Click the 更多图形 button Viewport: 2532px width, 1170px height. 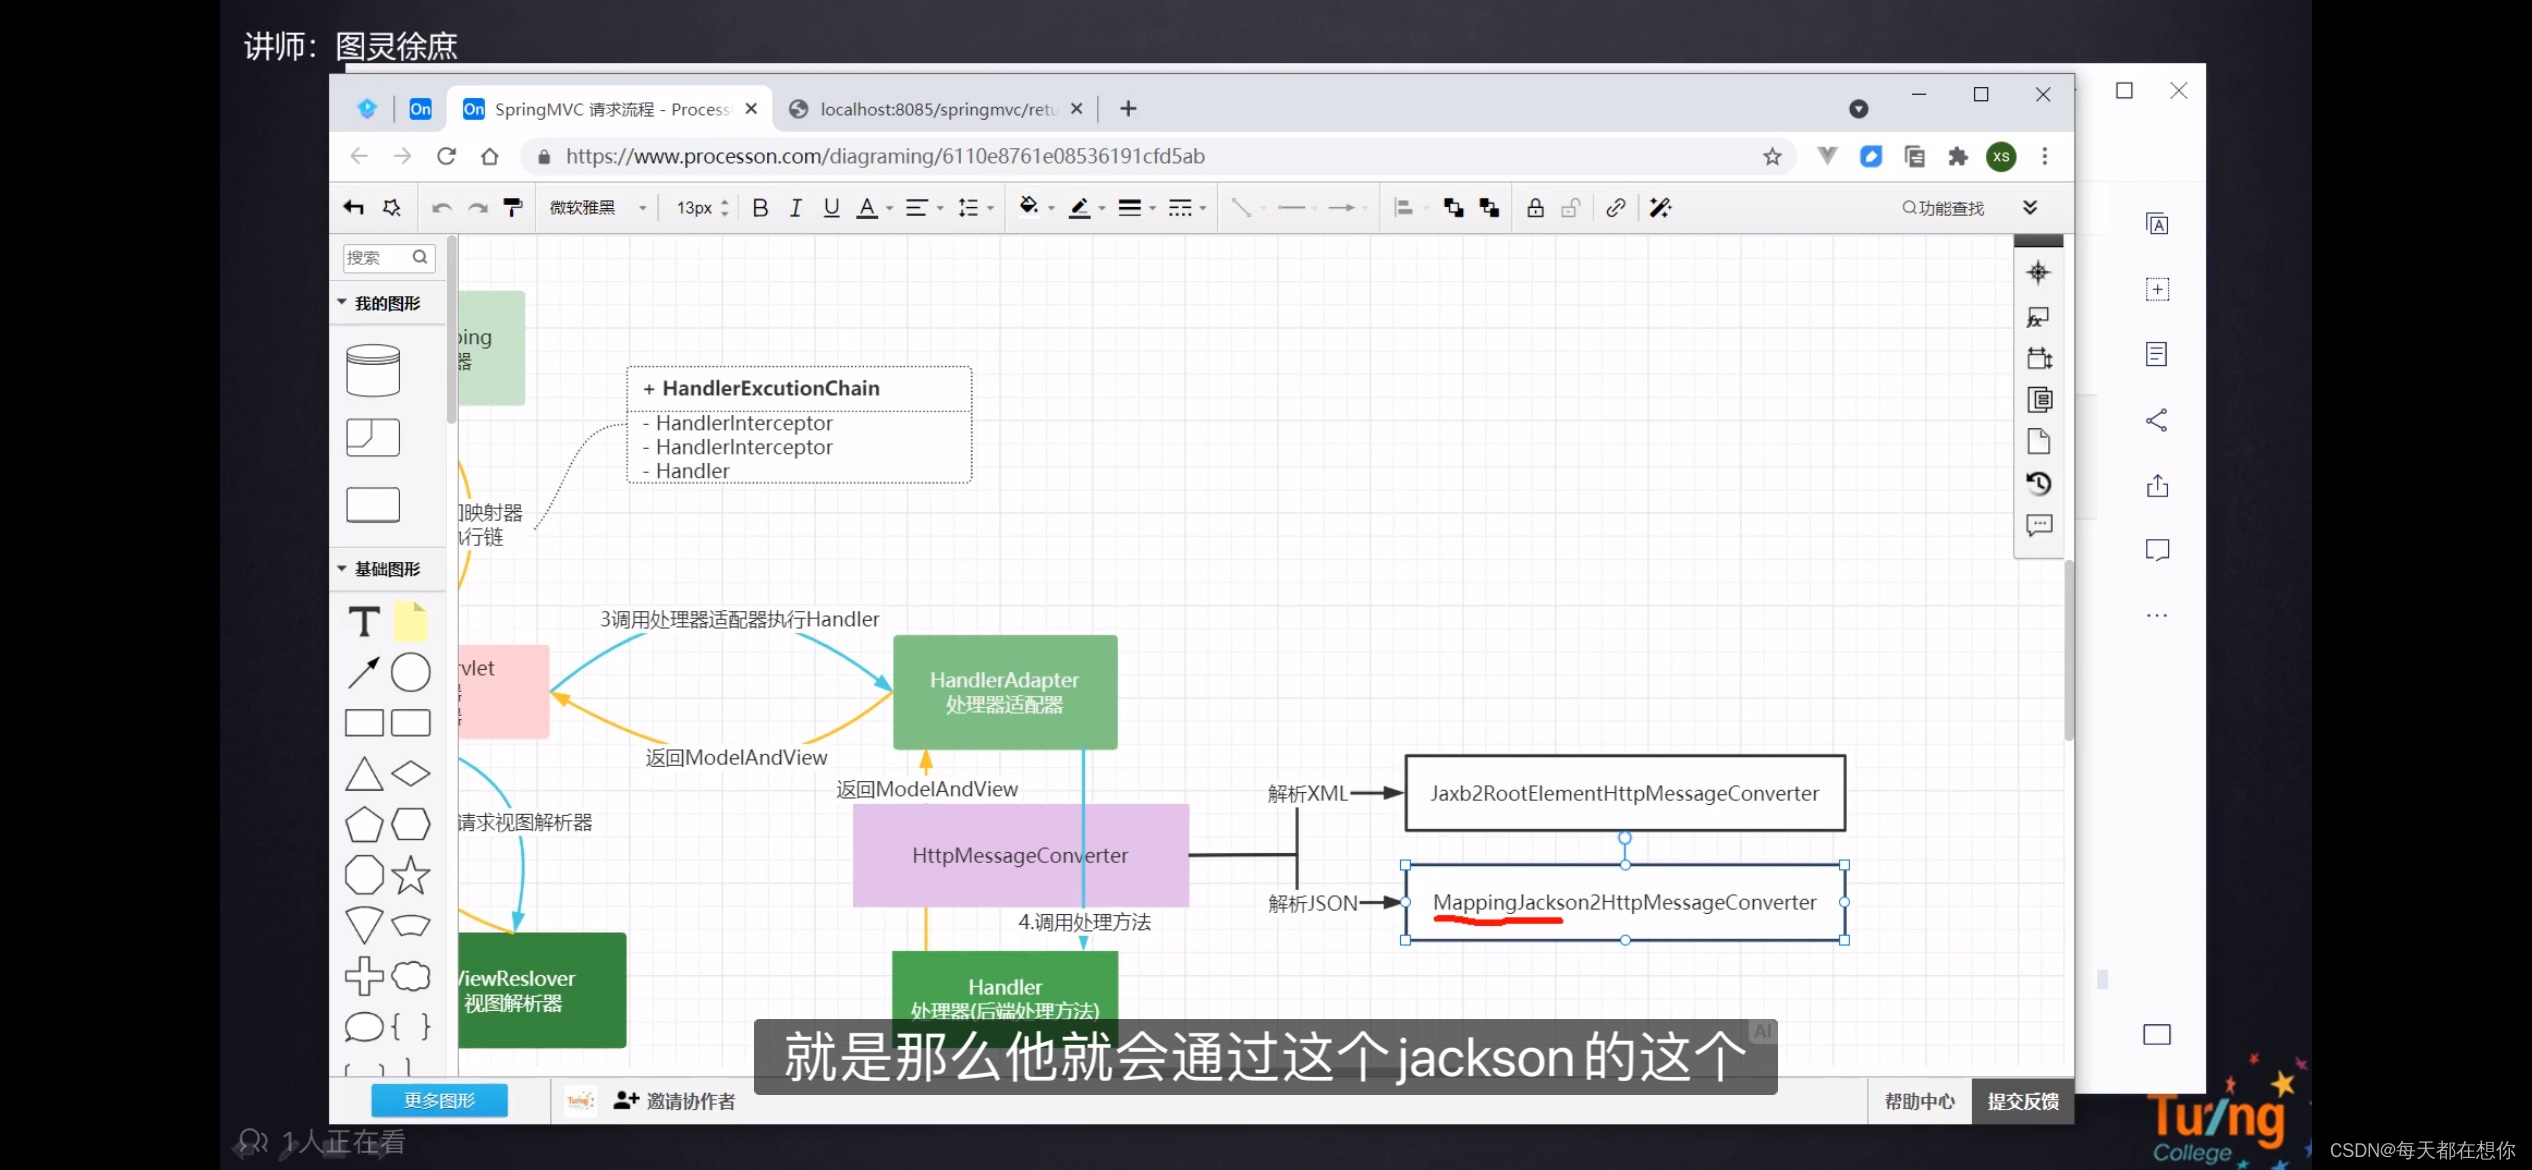(x=440, y=1100)
